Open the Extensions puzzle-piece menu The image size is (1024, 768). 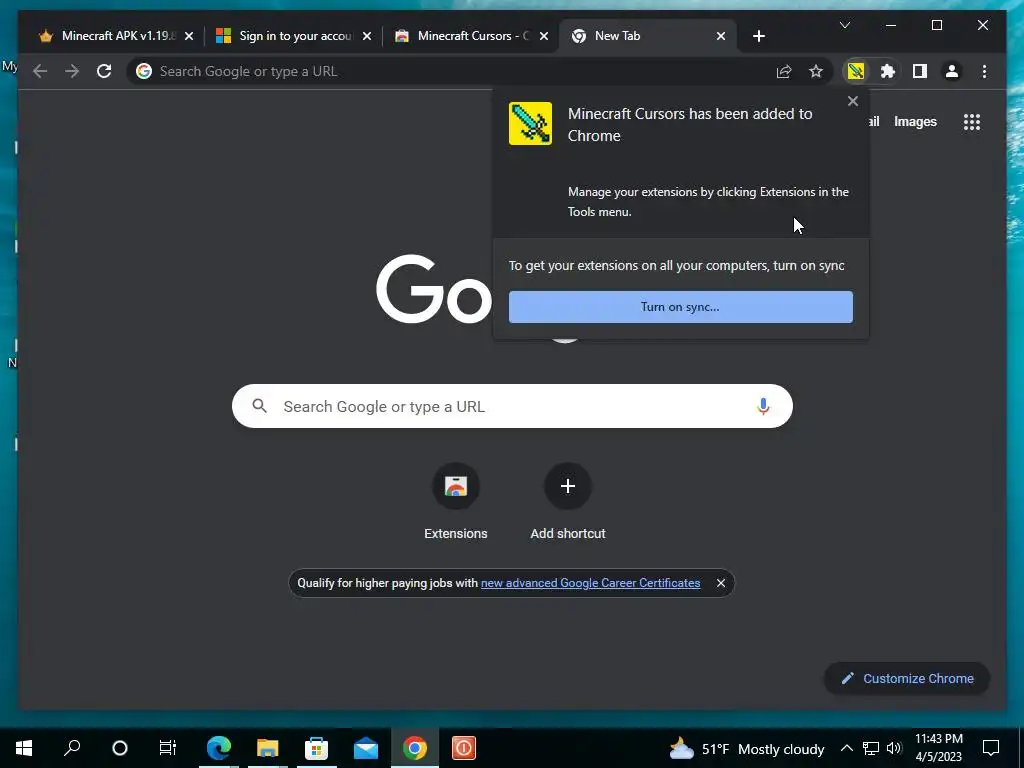[888, 71]
